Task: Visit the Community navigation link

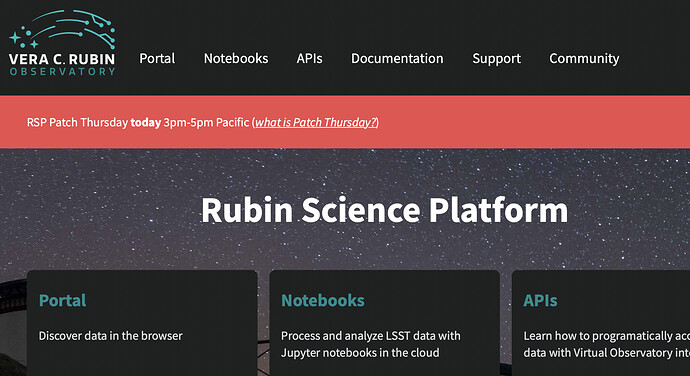Action: [x=584, y=59]
